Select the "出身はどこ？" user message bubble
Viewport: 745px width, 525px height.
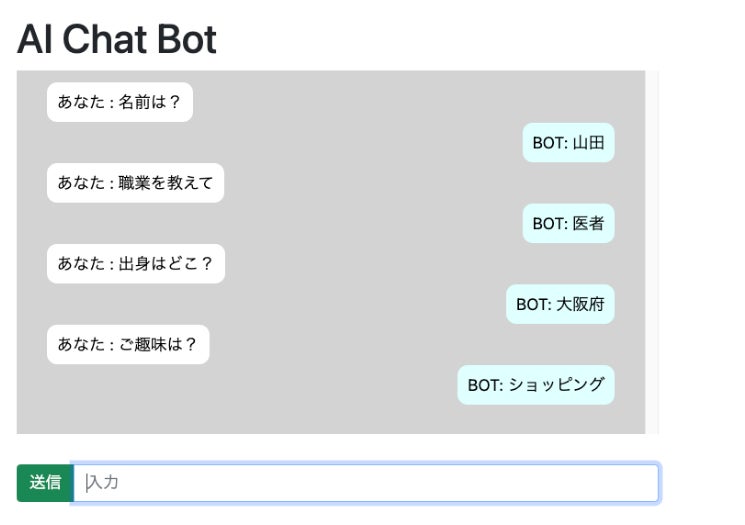[136, 264]
